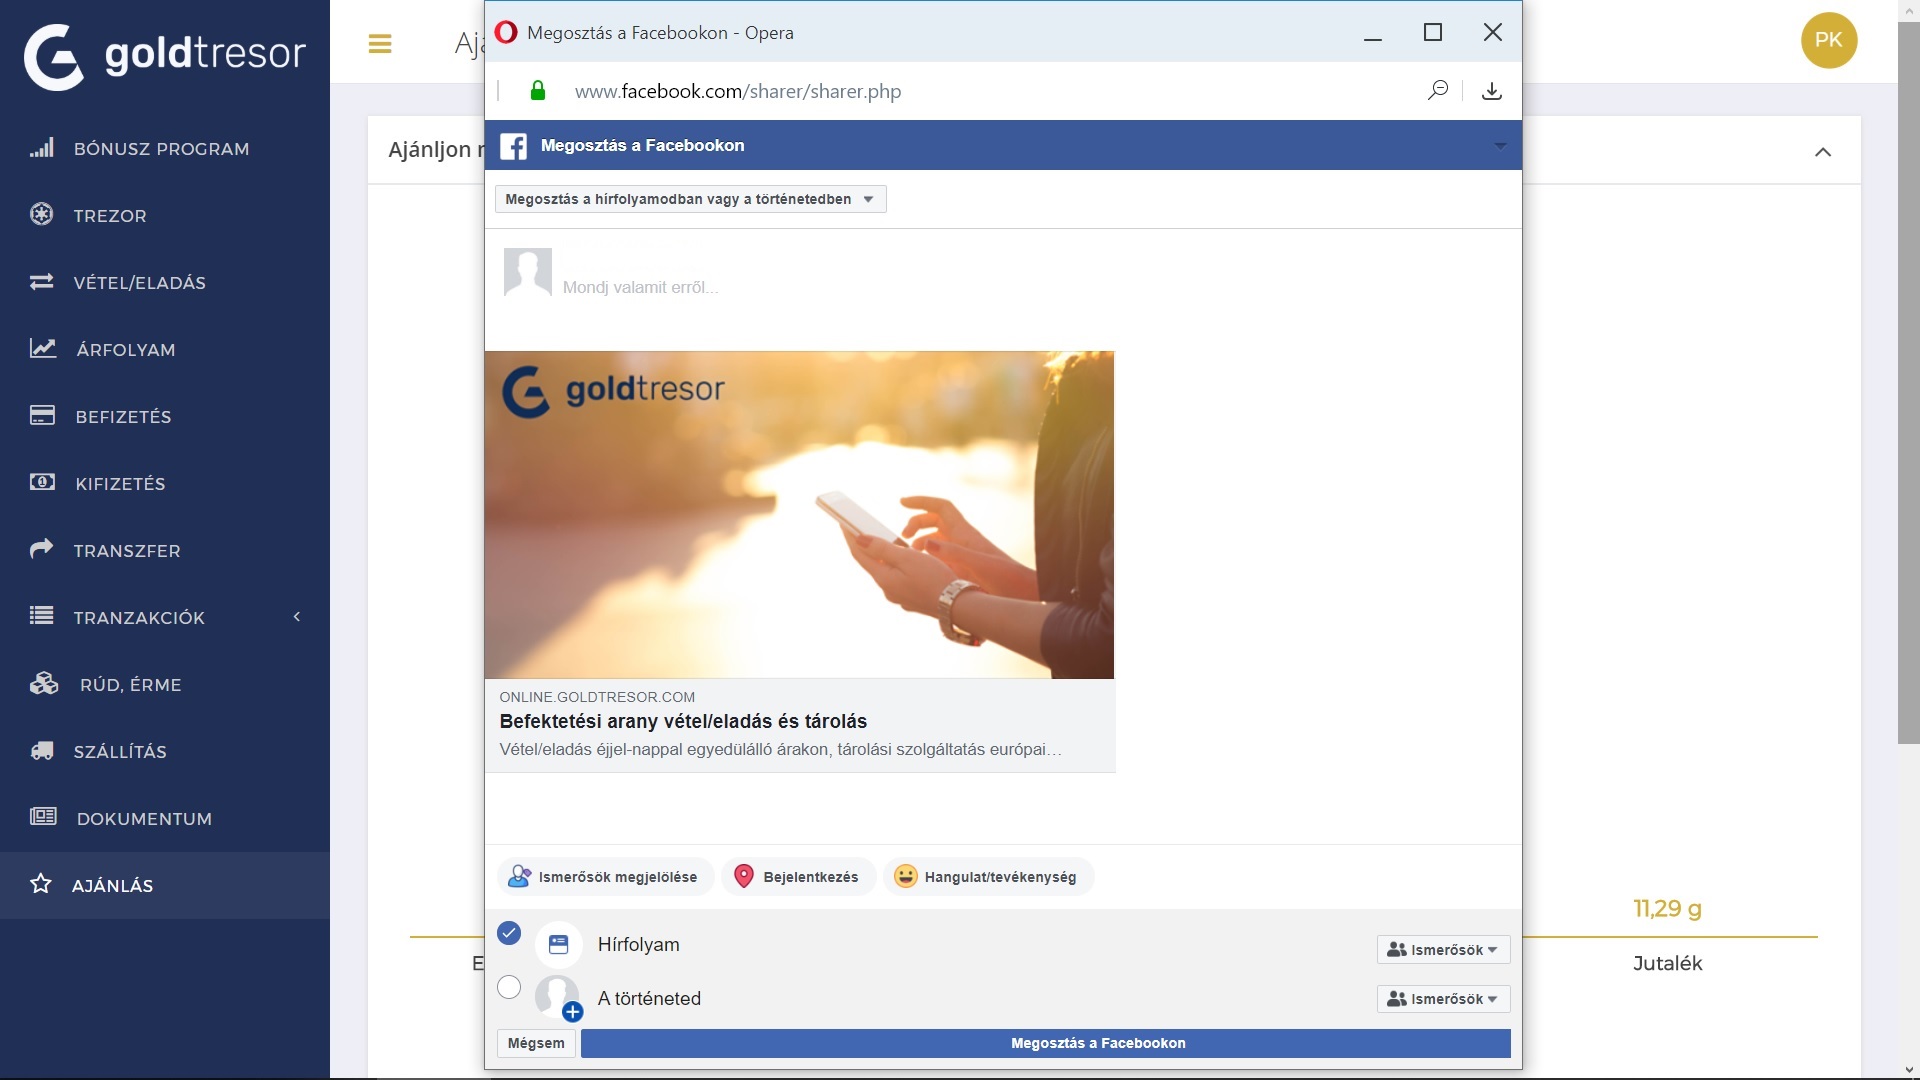Click the 'Mondj valamit erről...' text field
The height and width of the screenshot is (1080, 1920).
641,287
